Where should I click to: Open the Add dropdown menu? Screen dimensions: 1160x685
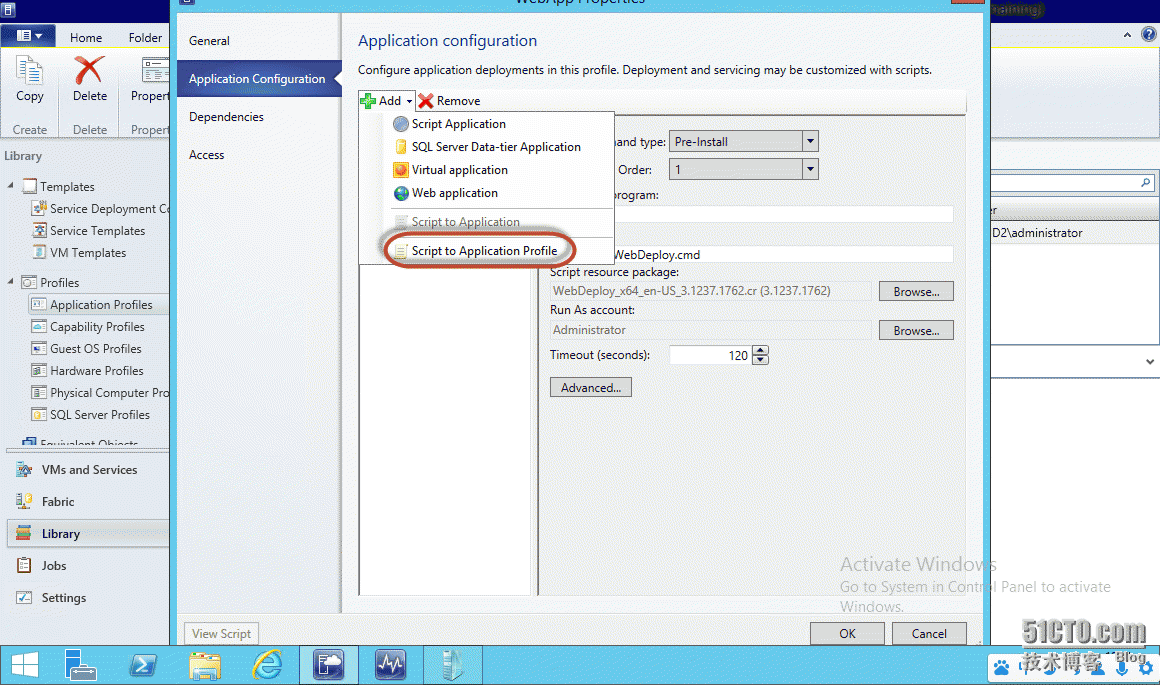pos(386,101)
